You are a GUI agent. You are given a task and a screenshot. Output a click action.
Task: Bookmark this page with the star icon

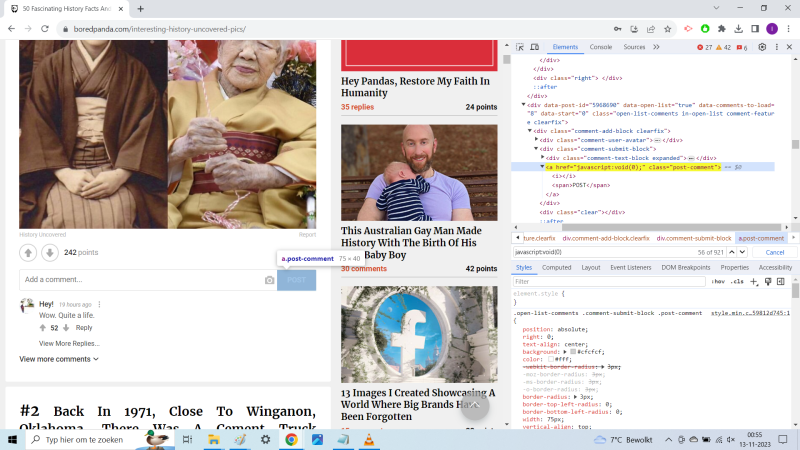tap(667, 29)
